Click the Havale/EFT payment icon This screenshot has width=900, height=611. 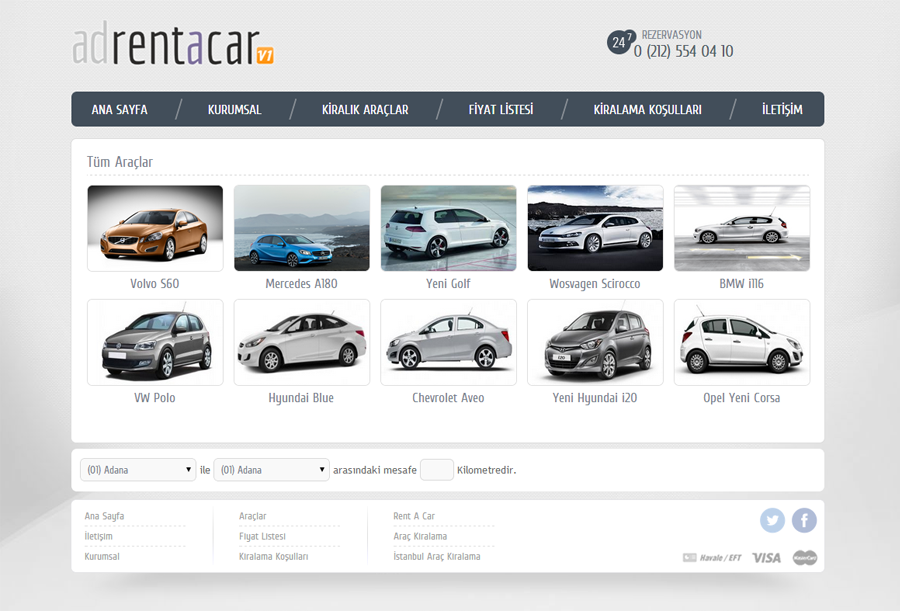712,558
